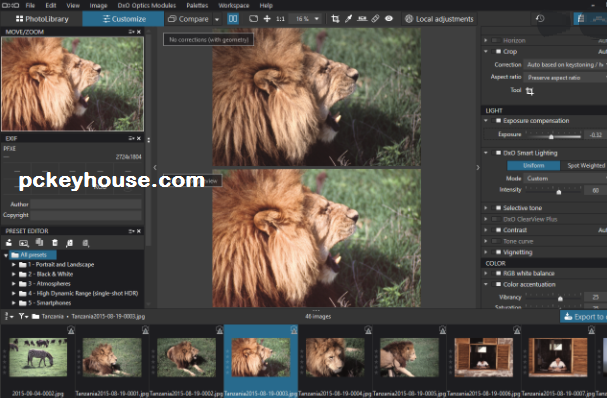Collapse right panel with the arrow handle
Image resolution: width=607 pixels, height=398 pixels.
pyautogui.click(x=478, y=168)
